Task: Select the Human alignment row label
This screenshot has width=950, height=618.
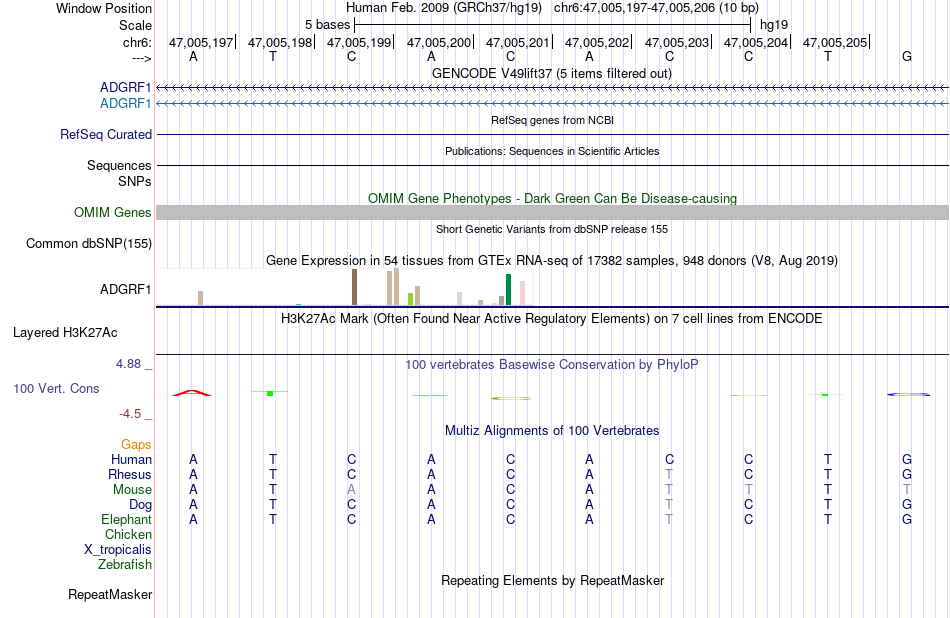Action: pyautogui.click(x=131, y=459)
